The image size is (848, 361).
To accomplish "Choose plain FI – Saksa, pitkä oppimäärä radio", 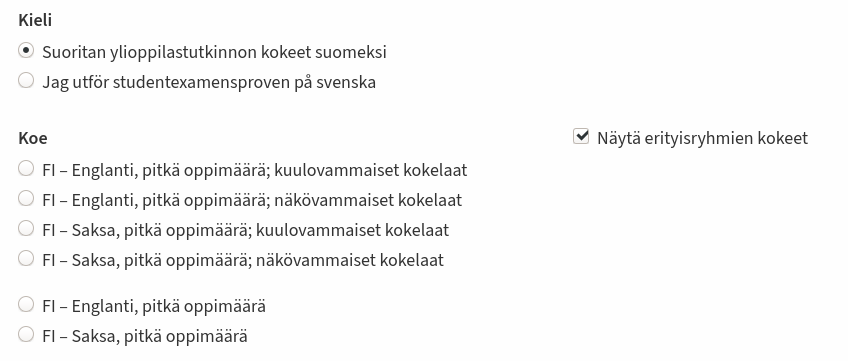I will pos(26,335).
